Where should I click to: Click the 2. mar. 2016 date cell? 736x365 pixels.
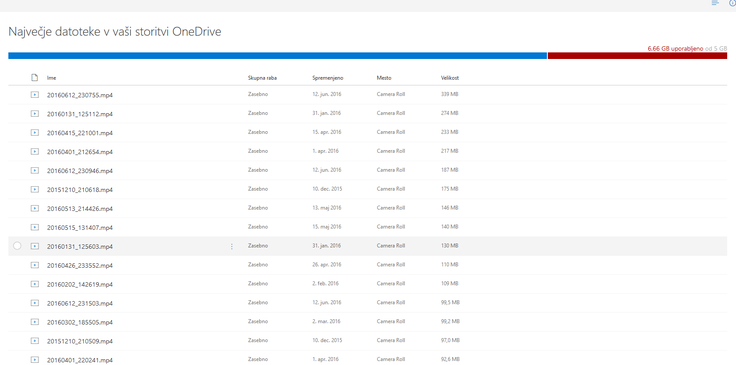(x=326, y=321)
